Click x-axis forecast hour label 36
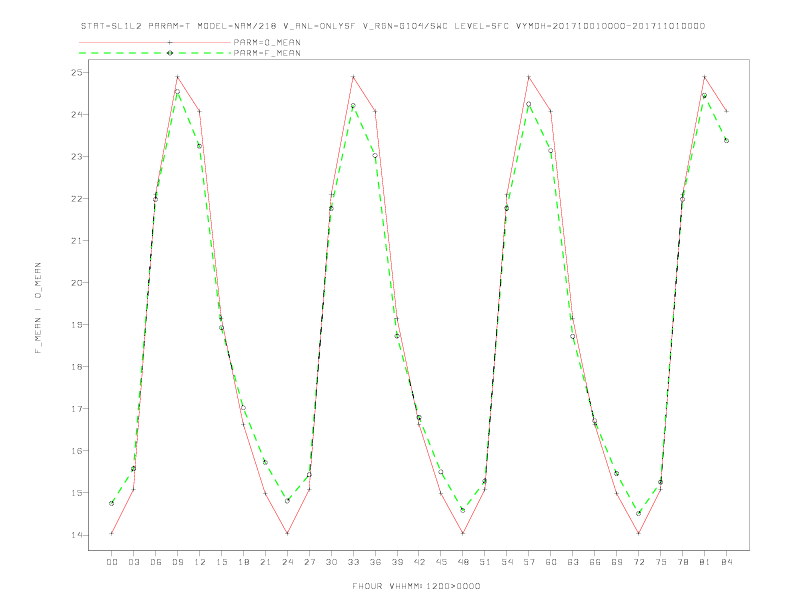 [x=375, y=562]
